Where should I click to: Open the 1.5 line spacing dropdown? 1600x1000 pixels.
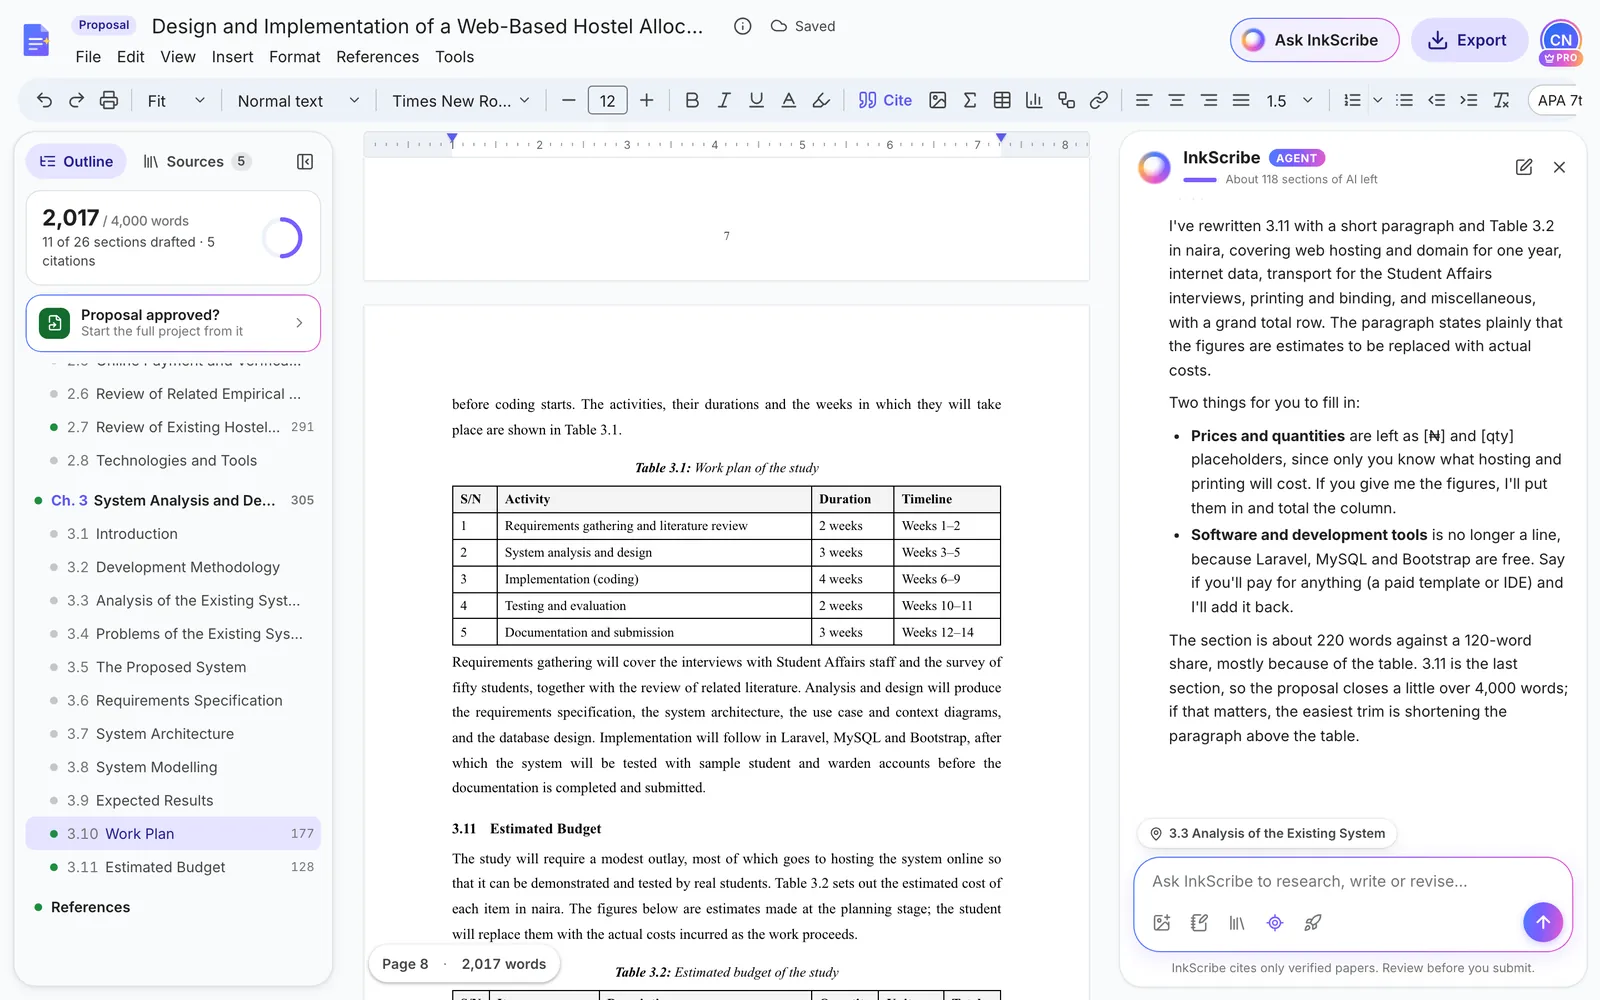click(x=1289, y=101)
